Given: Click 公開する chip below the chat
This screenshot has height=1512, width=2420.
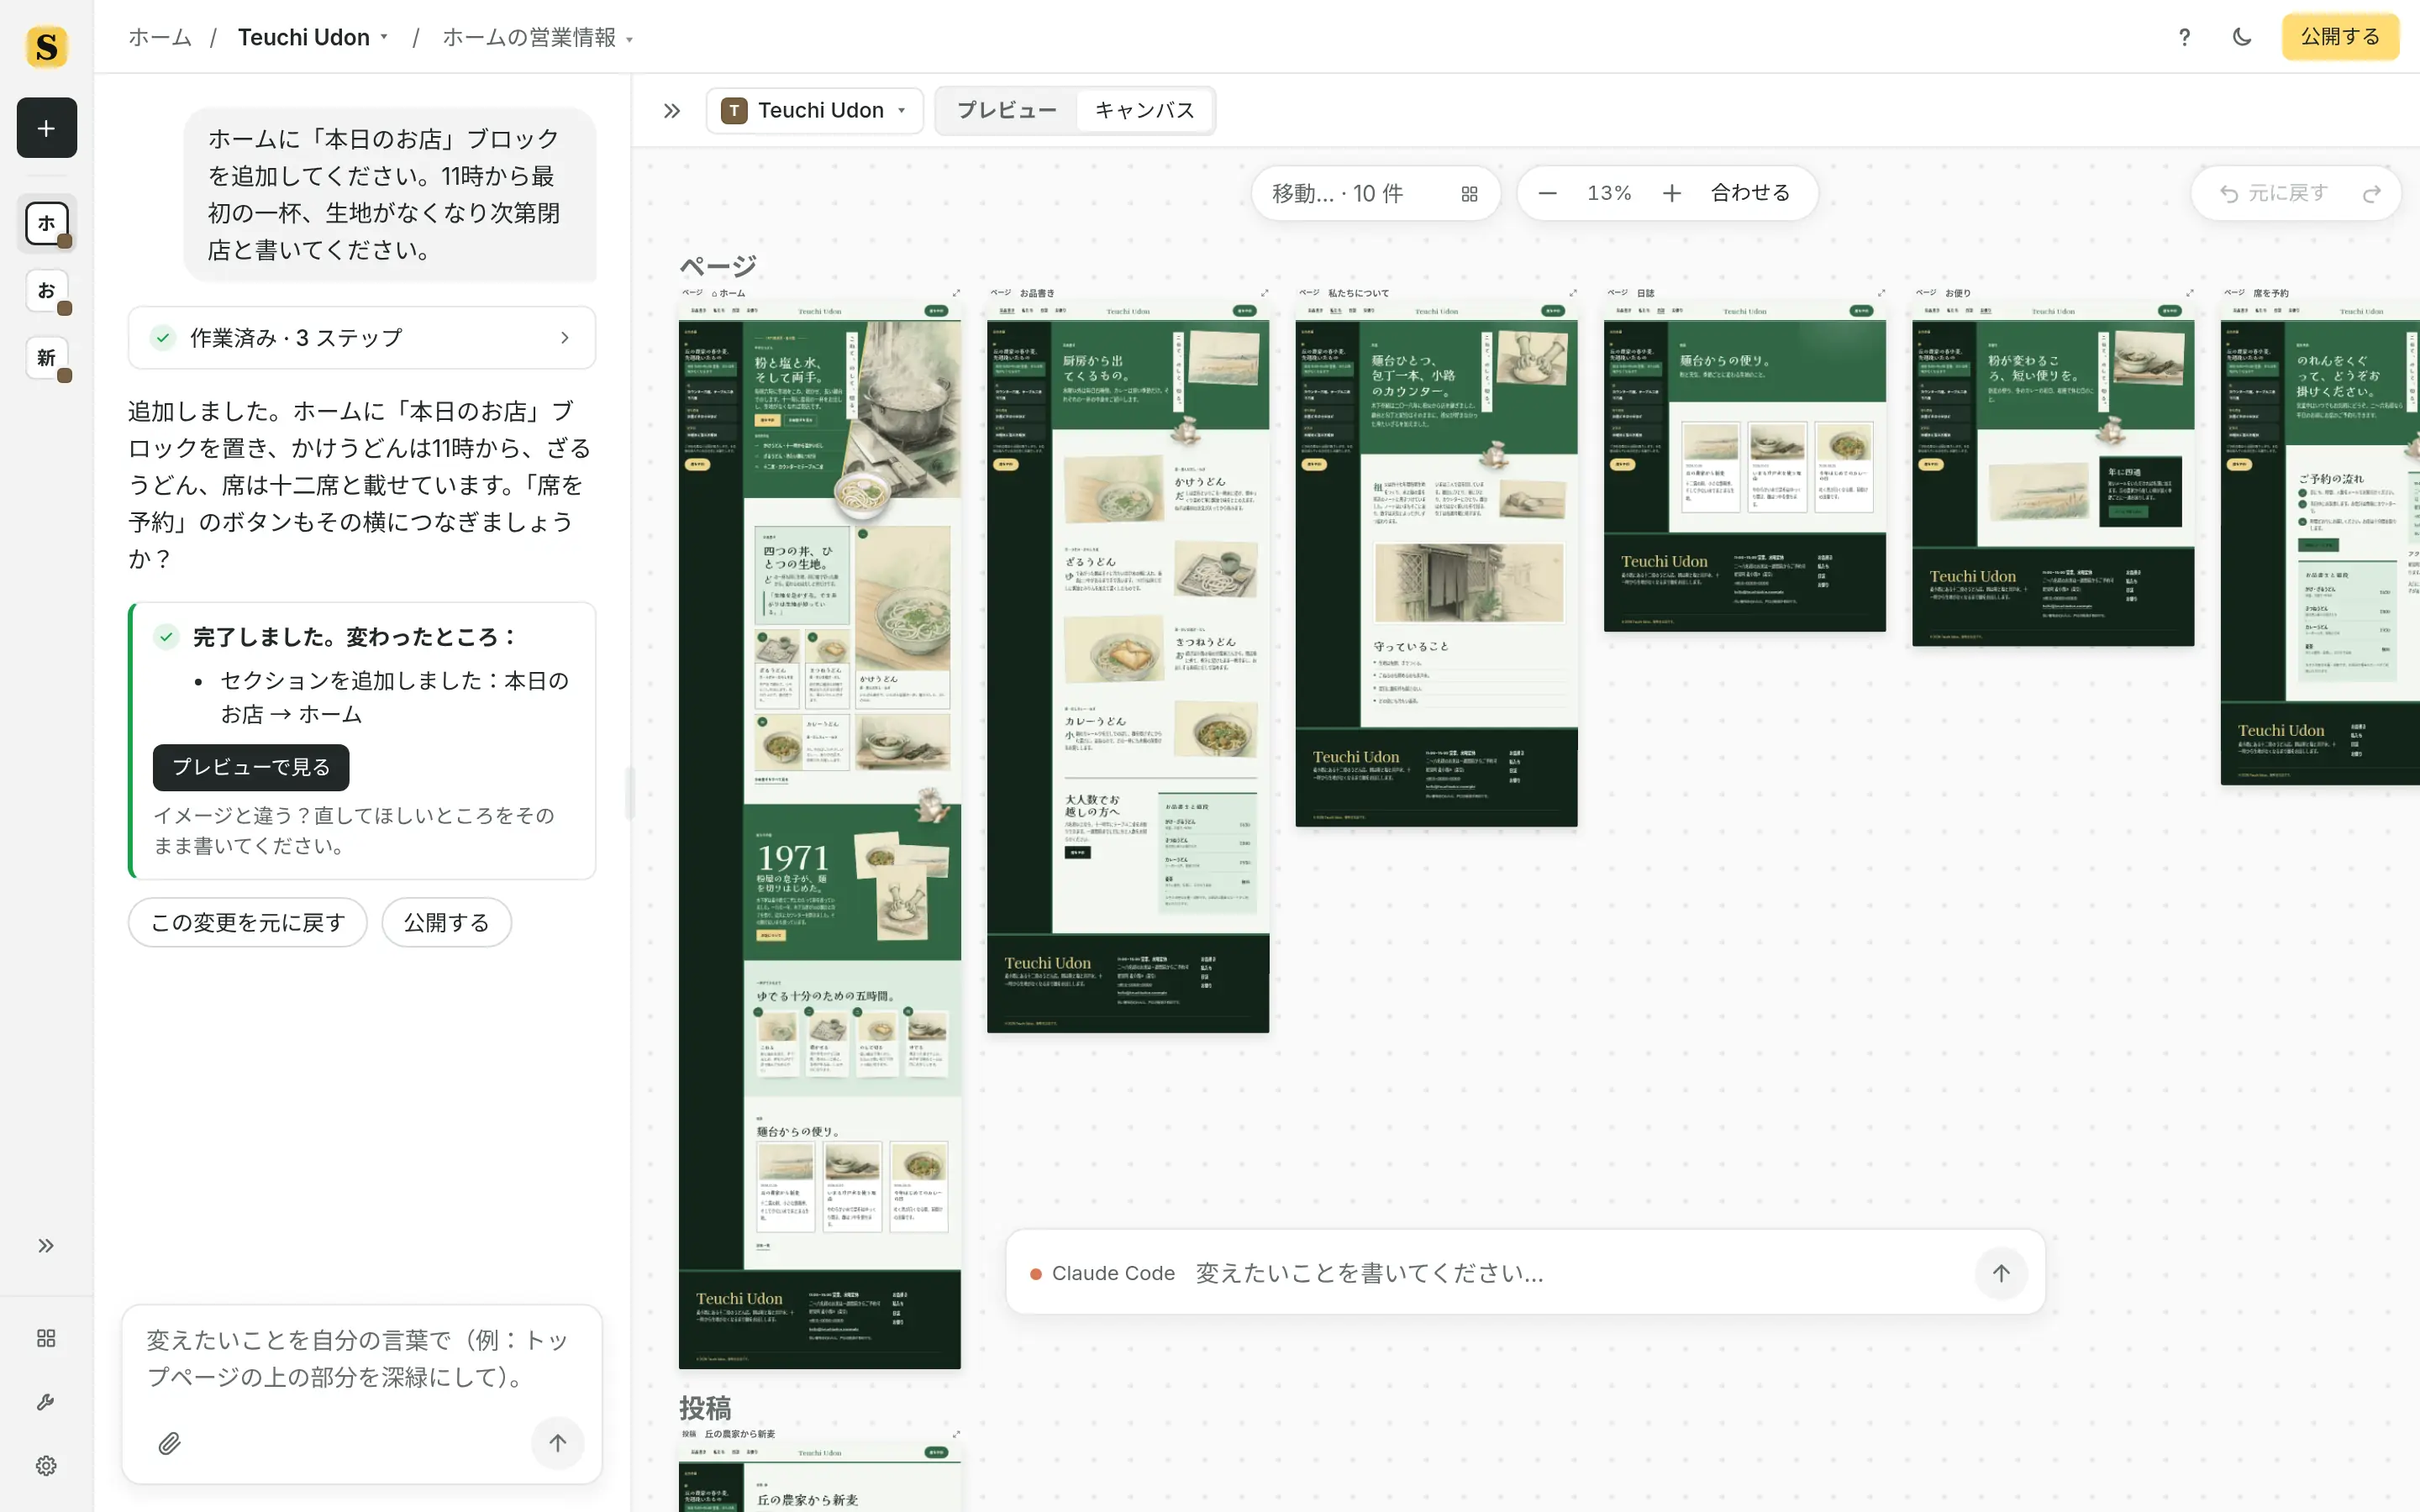Looking at the screenshot, I should coord(446,922).
